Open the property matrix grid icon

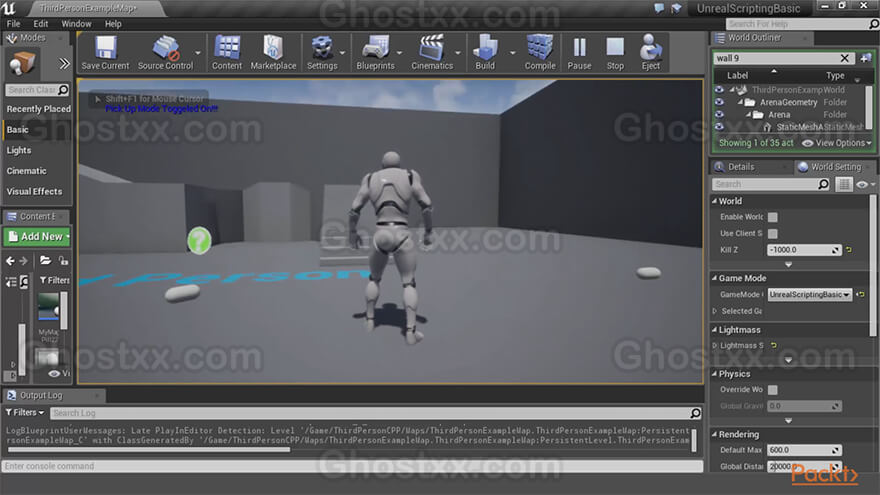pos(844,184)
